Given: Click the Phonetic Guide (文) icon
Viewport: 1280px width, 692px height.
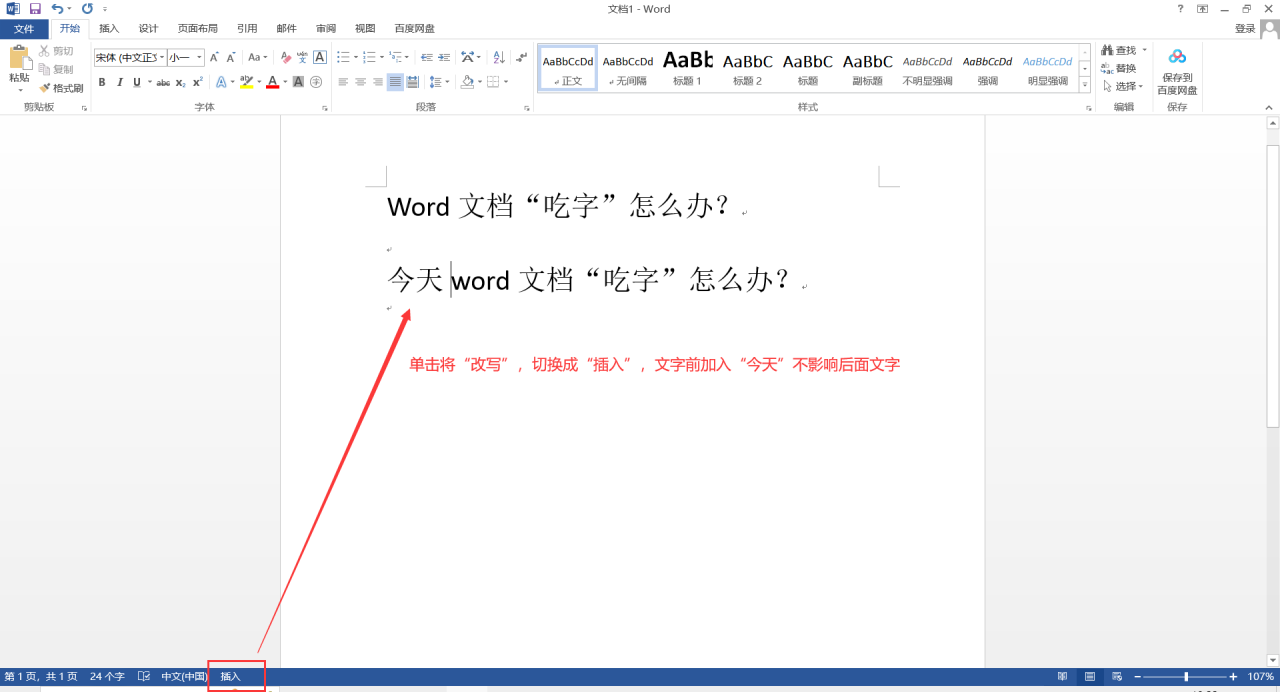Looking at the screenshot, I should pos(303,57).
